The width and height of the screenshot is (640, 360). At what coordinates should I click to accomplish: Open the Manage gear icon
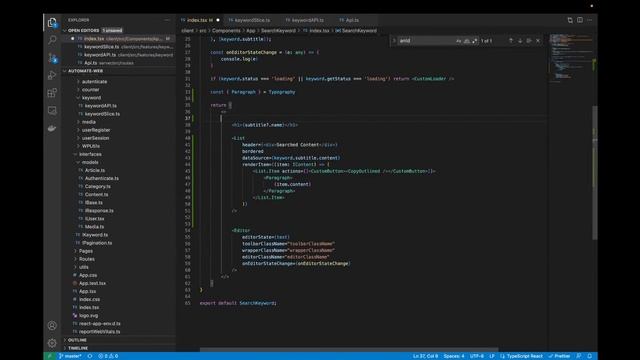(x=52, y=343)
